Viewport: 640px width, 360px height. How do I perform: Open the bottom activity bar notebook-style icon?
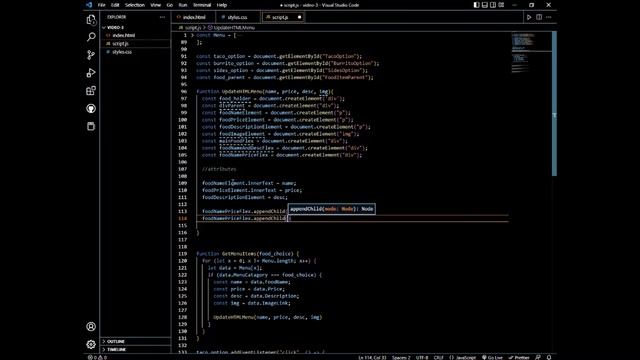pos(91,126)
